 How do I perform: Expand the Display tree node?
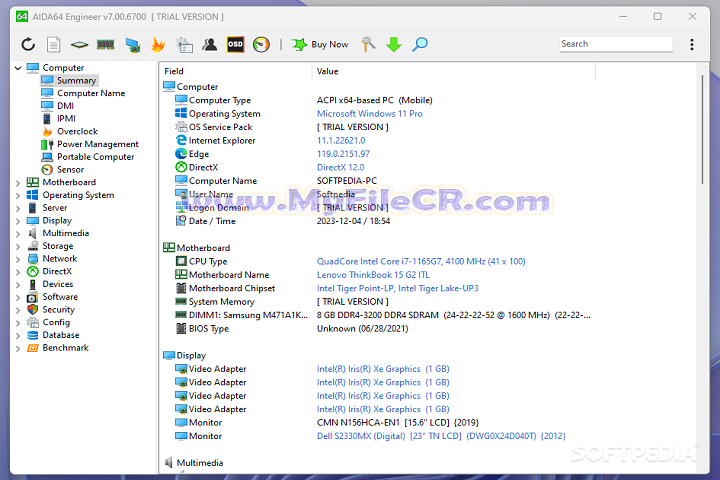(18, 221)
